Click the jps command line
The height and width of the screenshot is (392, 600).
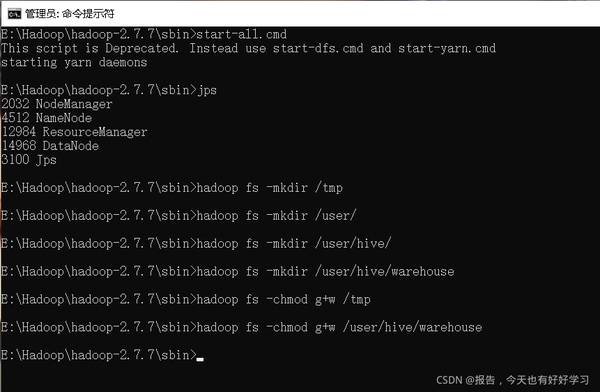click(109, 90)
